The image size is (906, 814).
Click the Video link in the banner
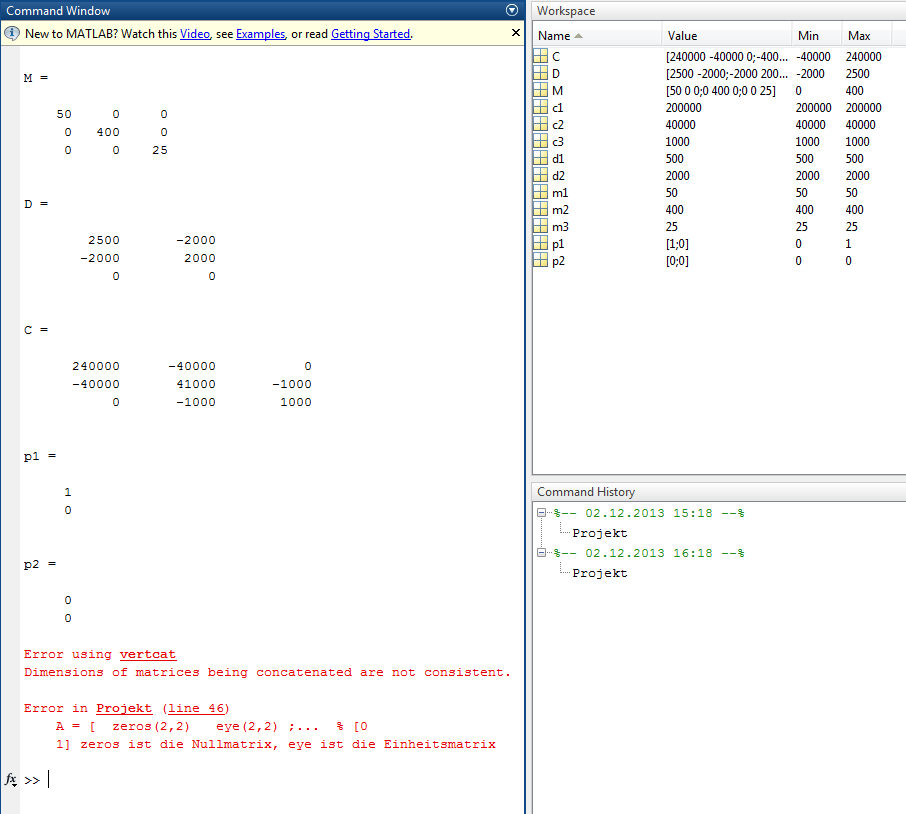pos(195,34)
